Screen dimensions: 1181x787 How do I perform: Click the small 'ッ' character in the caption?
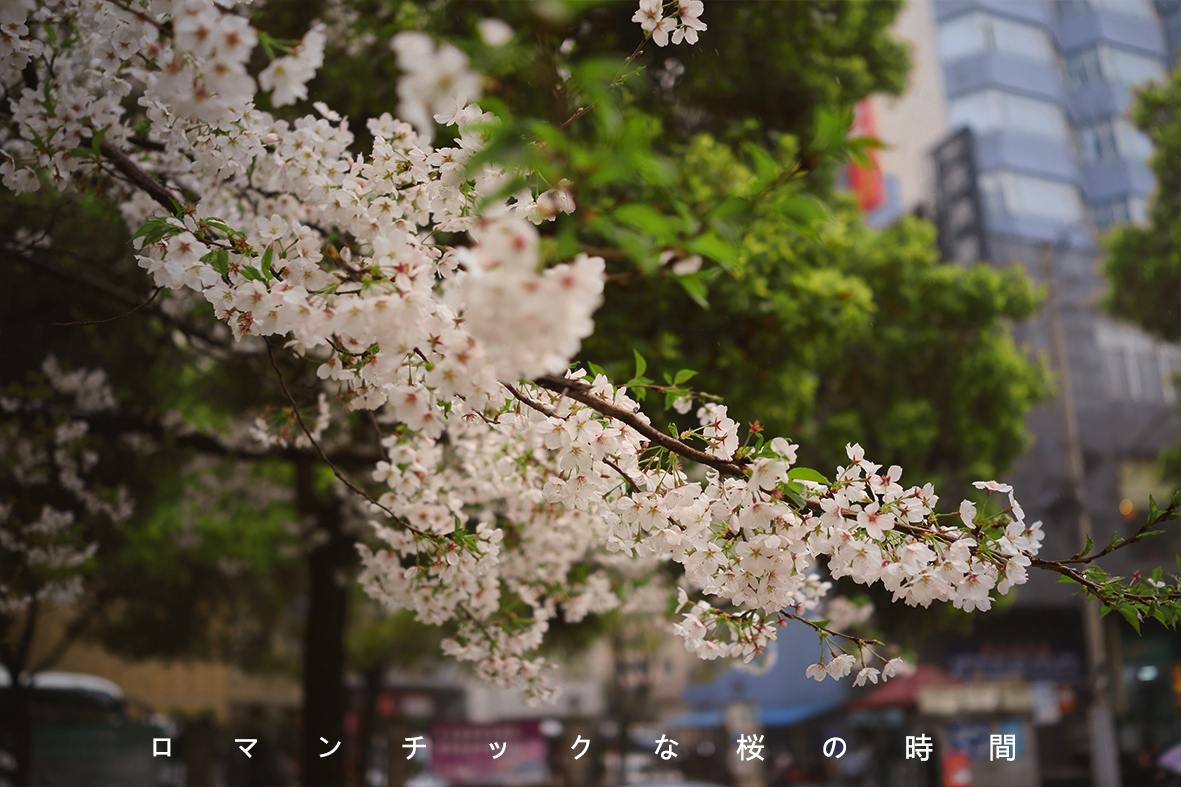[x=498, y=750]
